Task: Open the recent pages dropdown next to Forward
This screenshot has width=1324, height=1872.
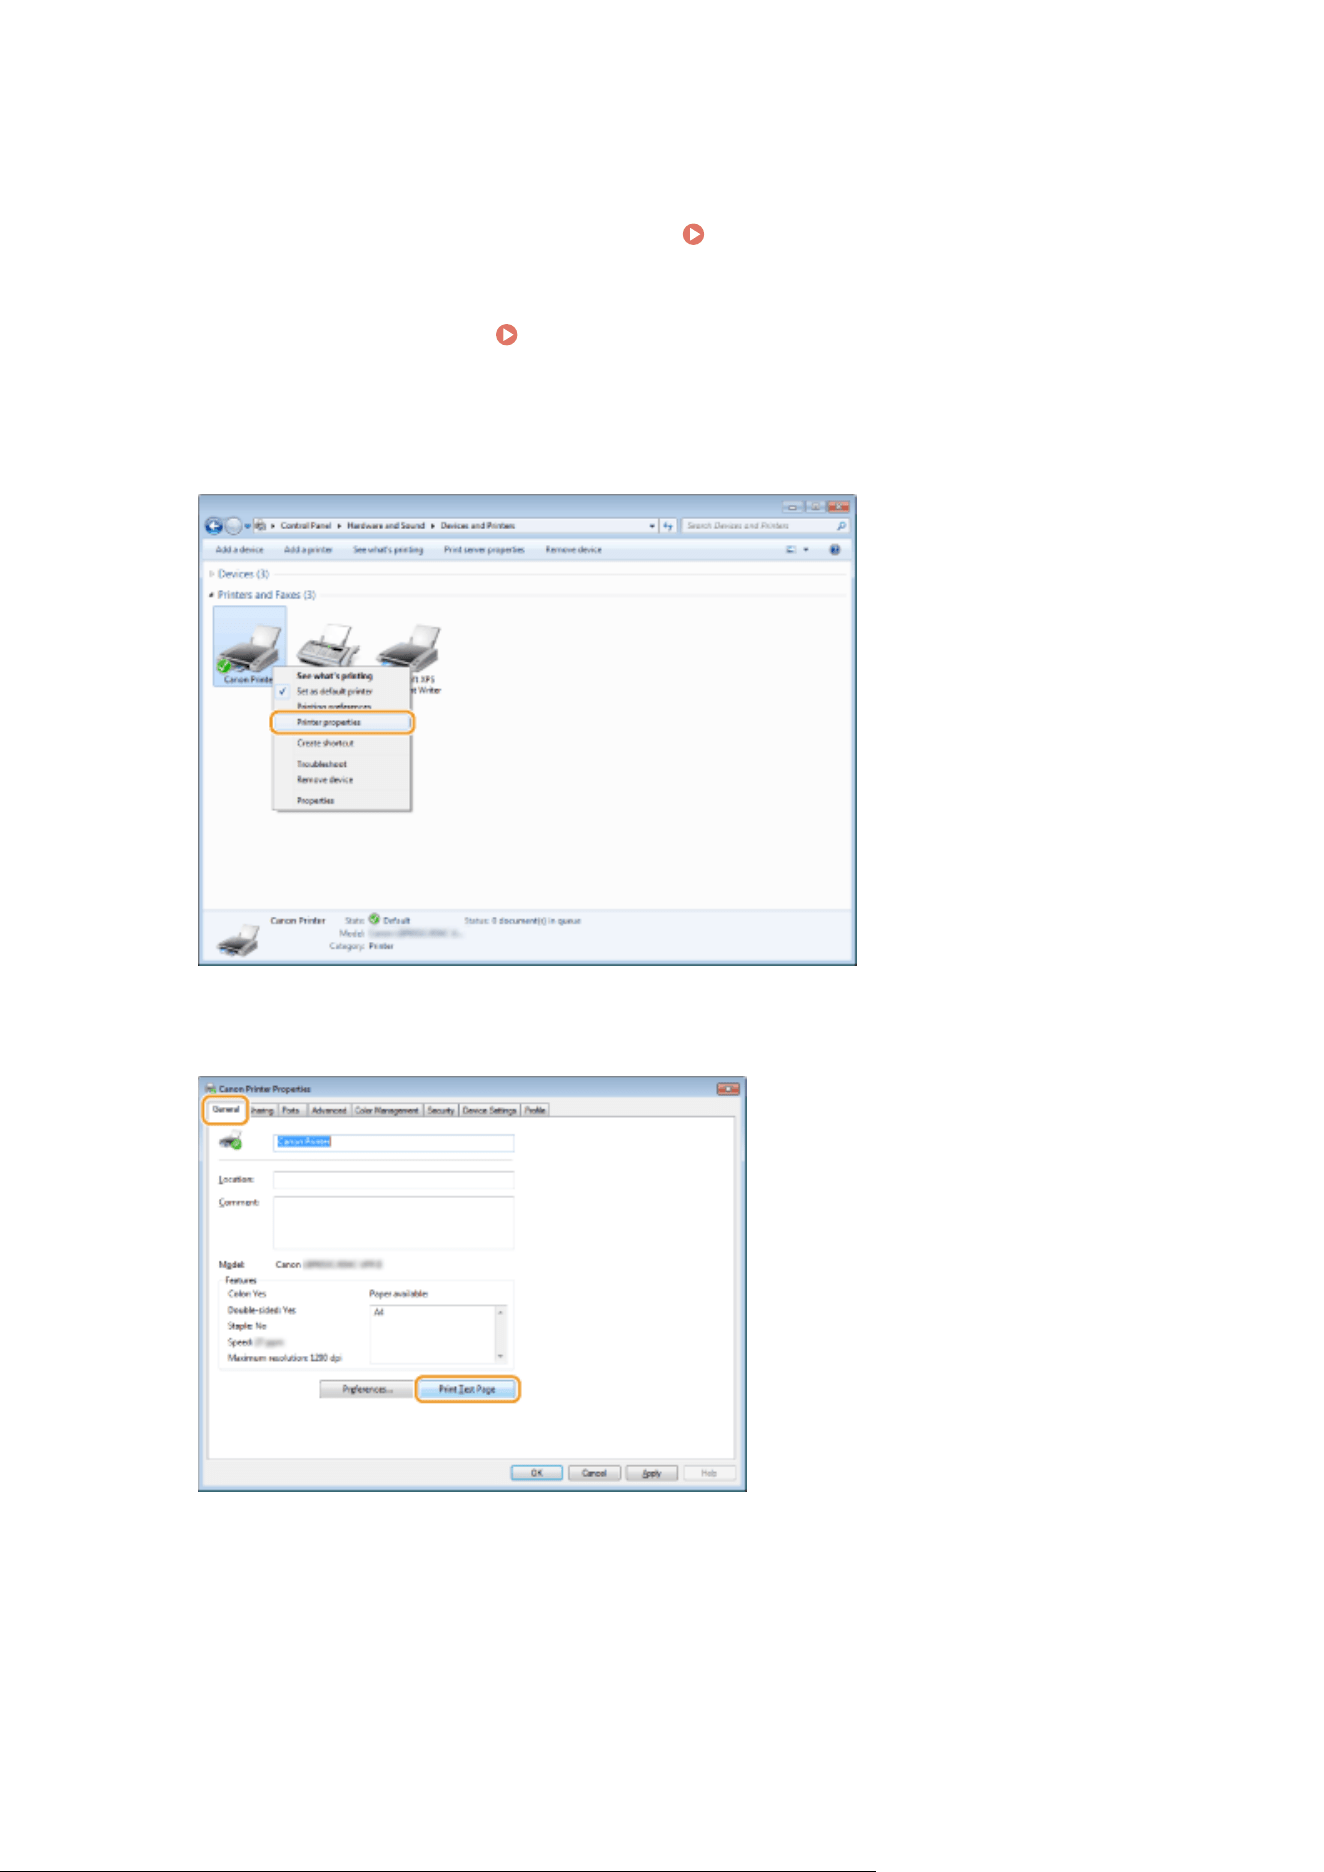Action: click(247, 526)
